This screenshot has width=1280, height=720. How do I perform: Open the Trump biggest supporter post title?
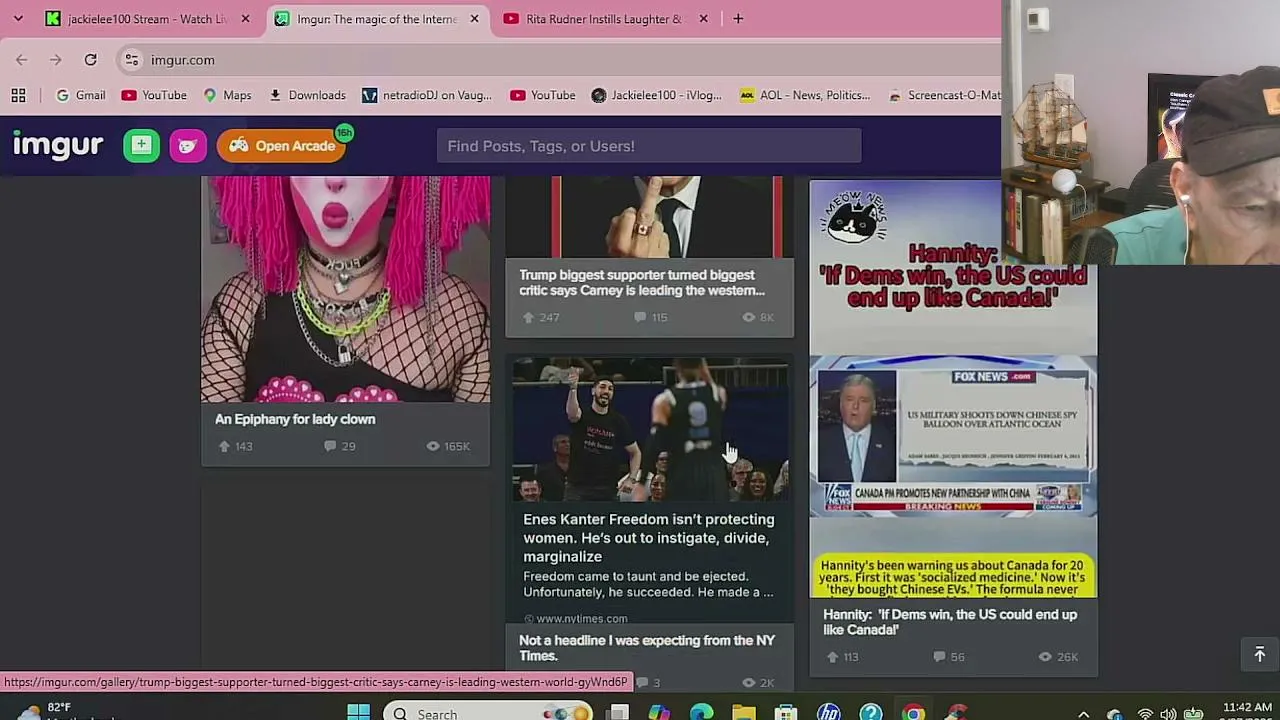[642, 283]
